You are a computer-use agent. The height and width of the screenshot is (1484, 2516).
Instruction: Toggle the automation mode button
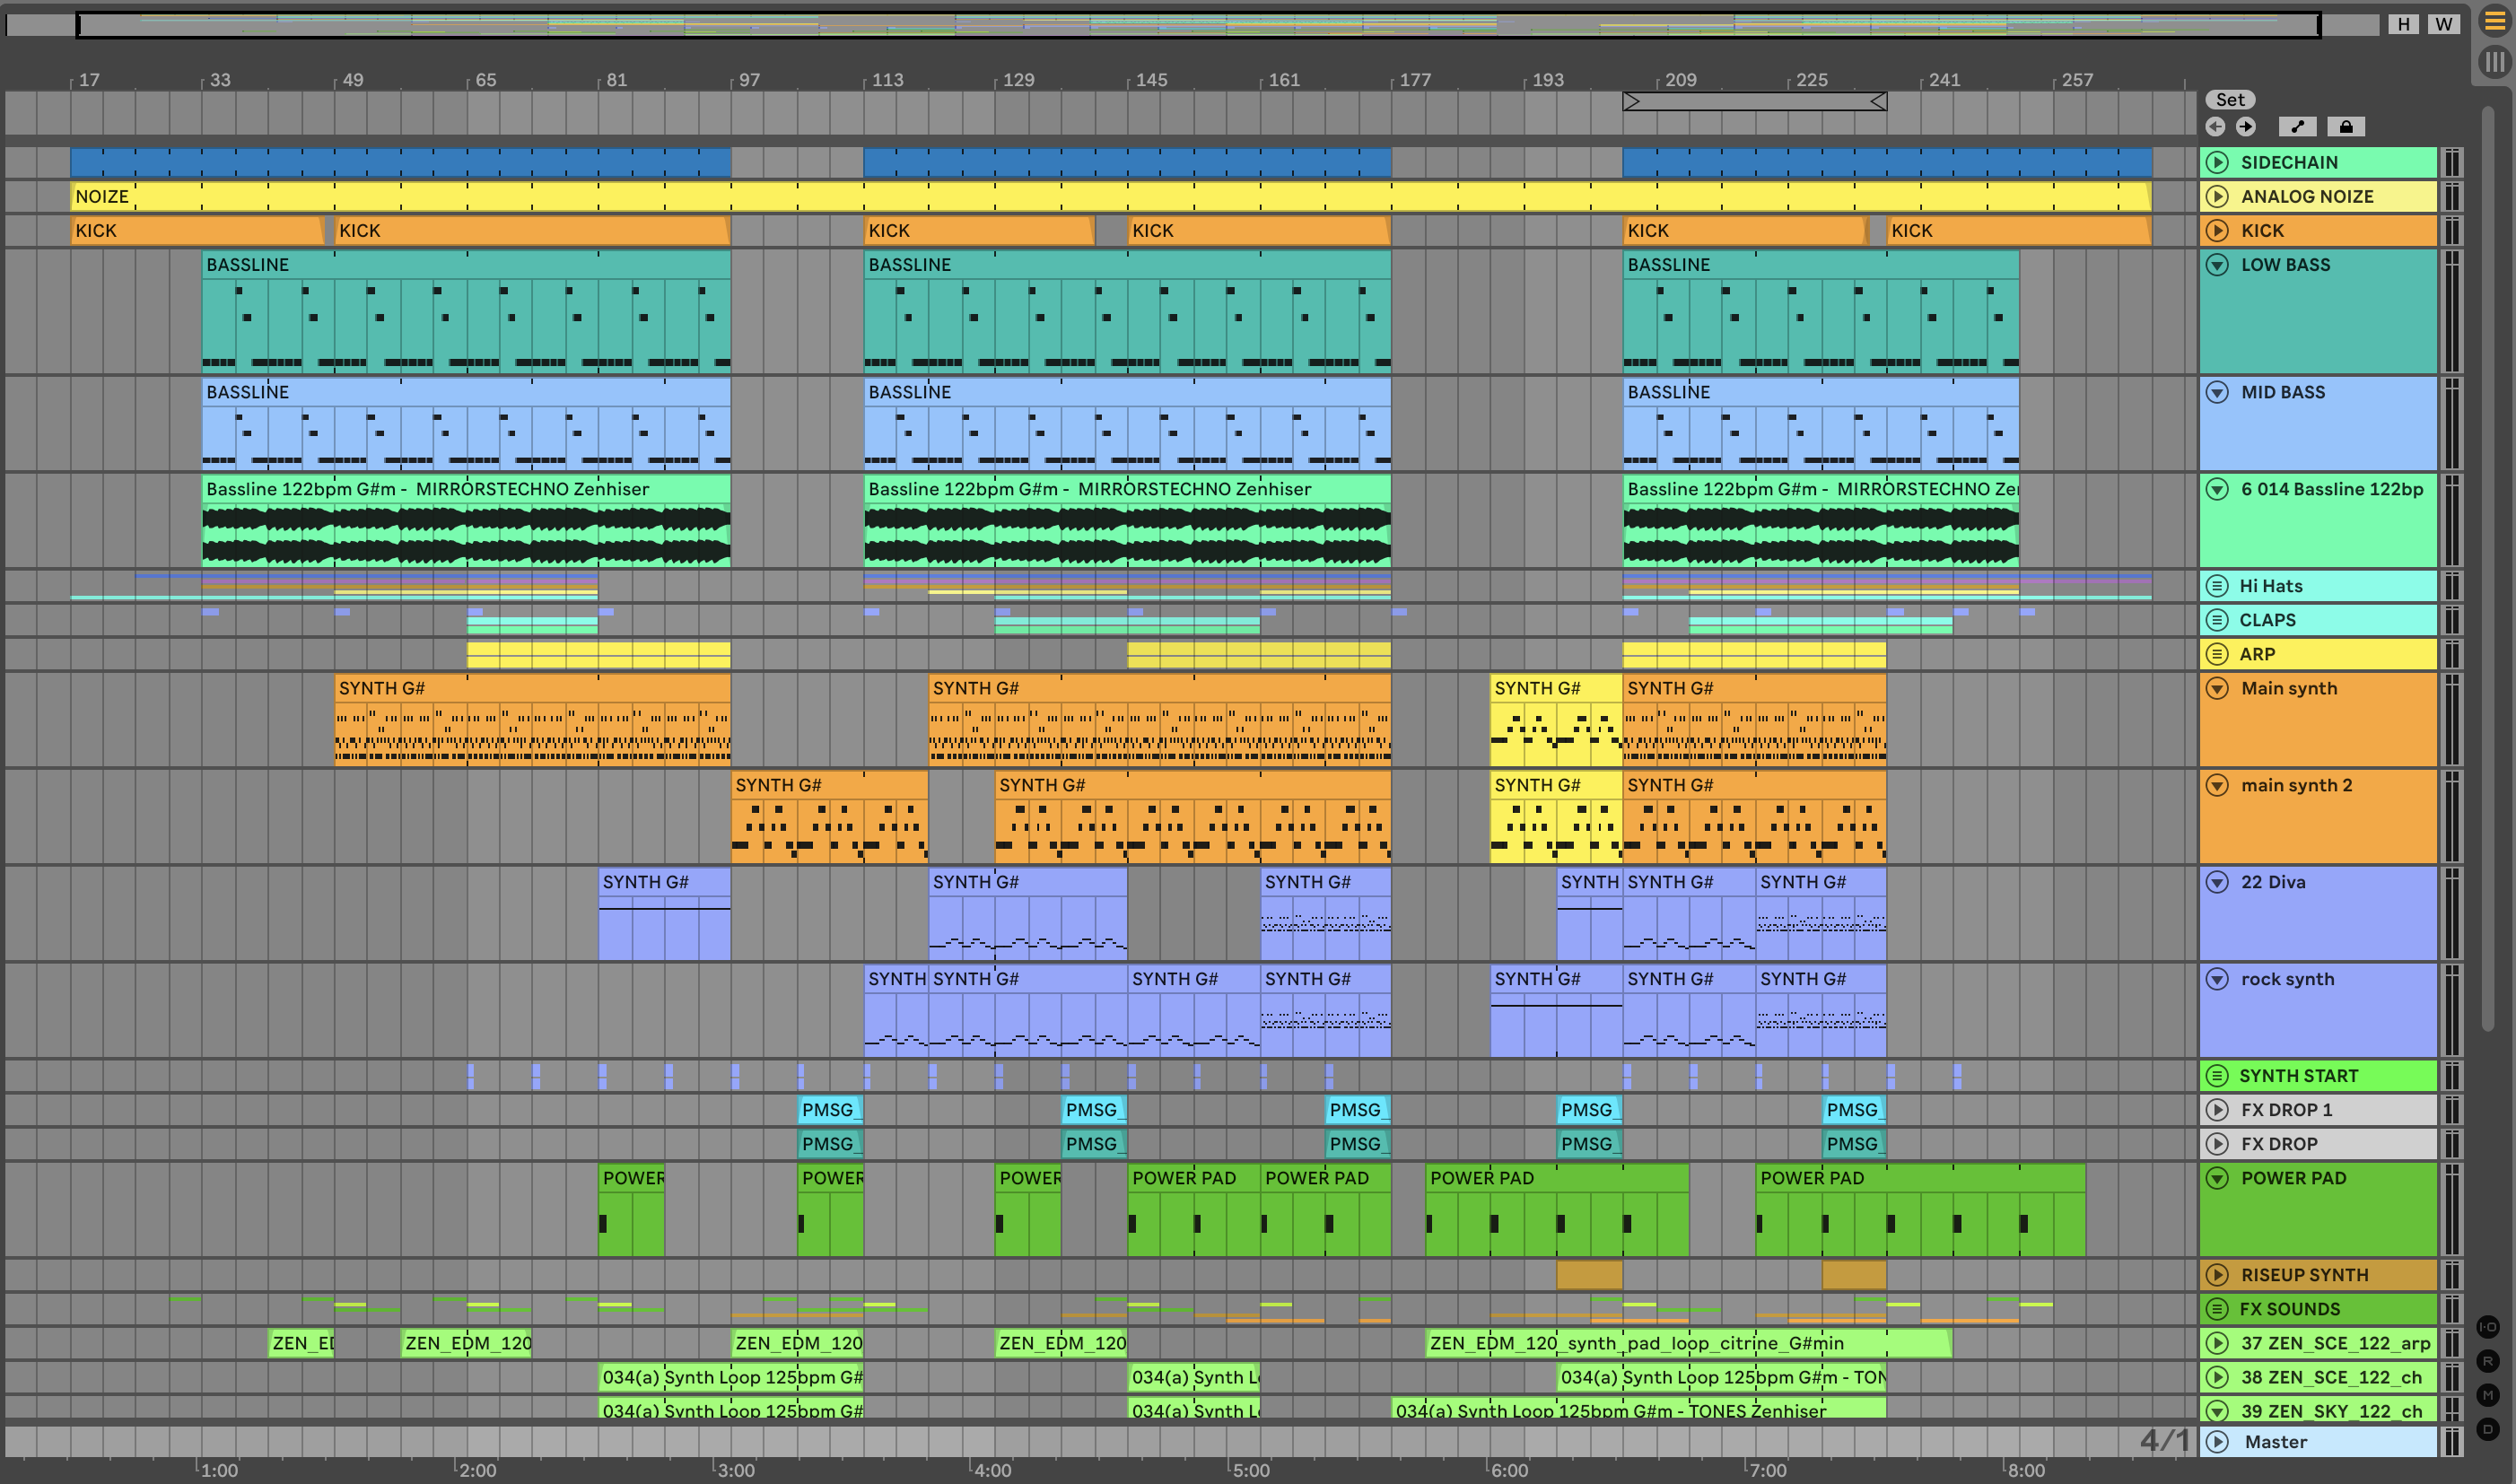[x=2298, y=126]
